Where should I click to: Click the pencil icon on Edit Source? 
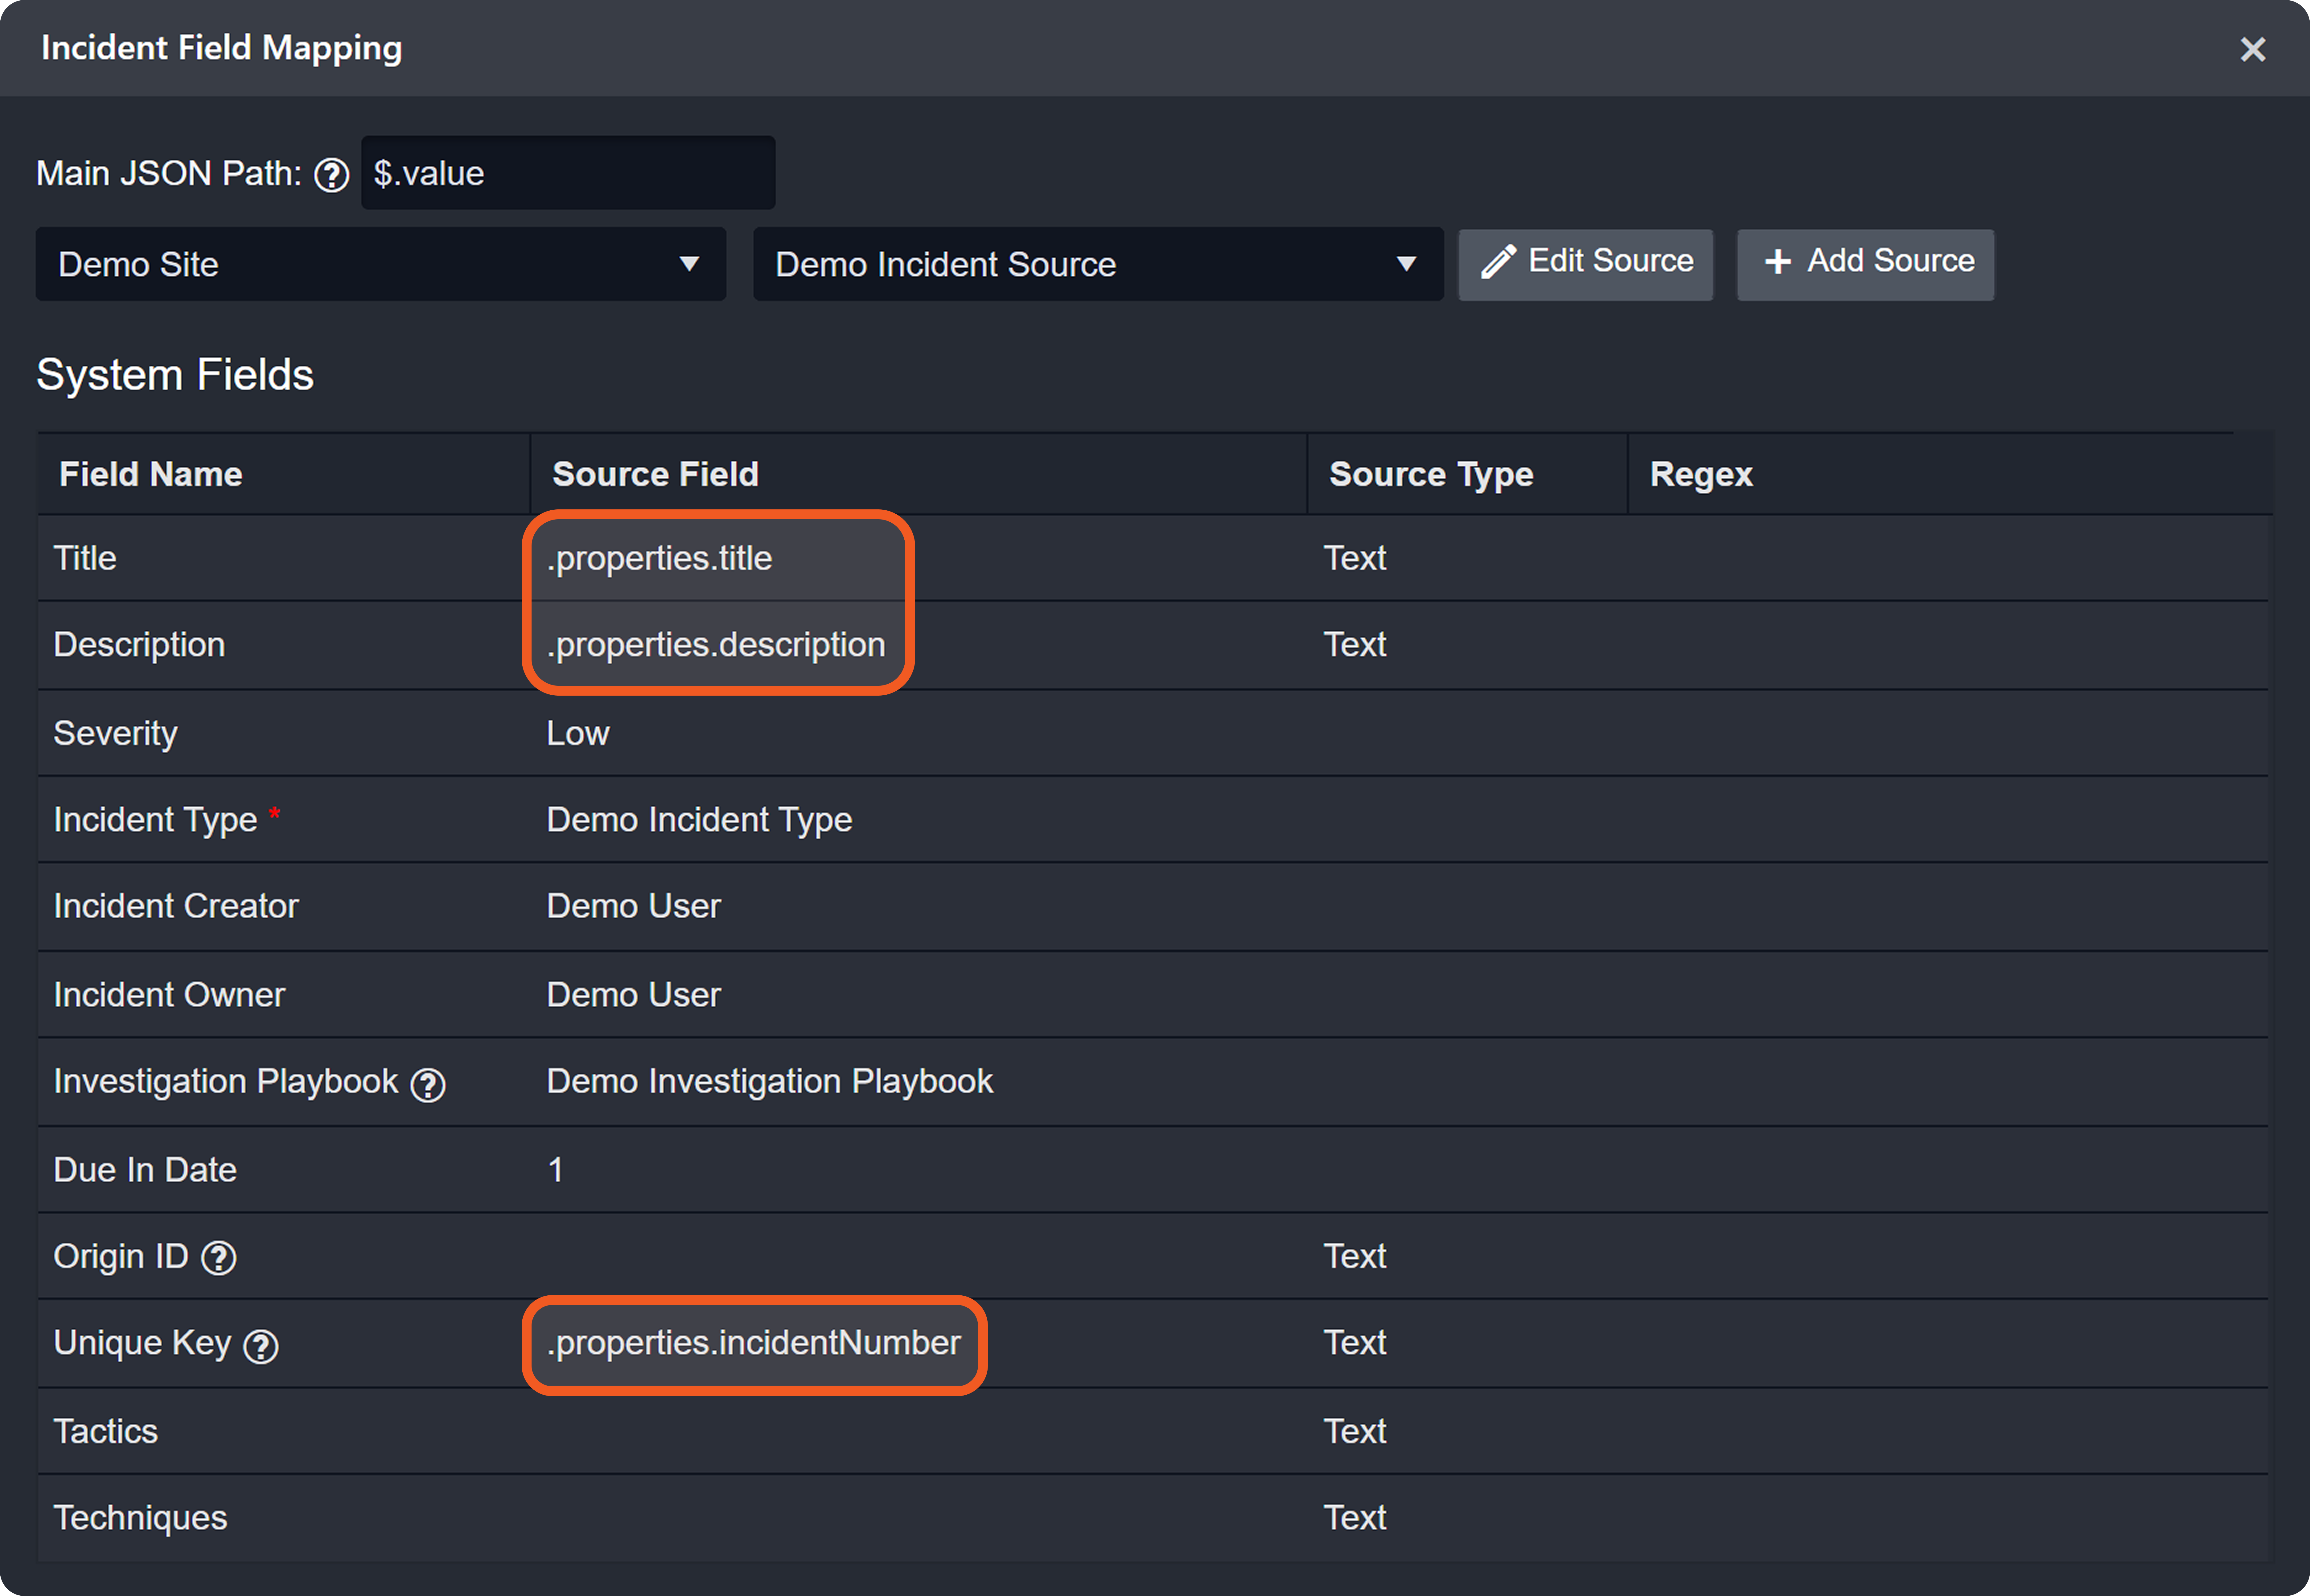point(1498,262)
